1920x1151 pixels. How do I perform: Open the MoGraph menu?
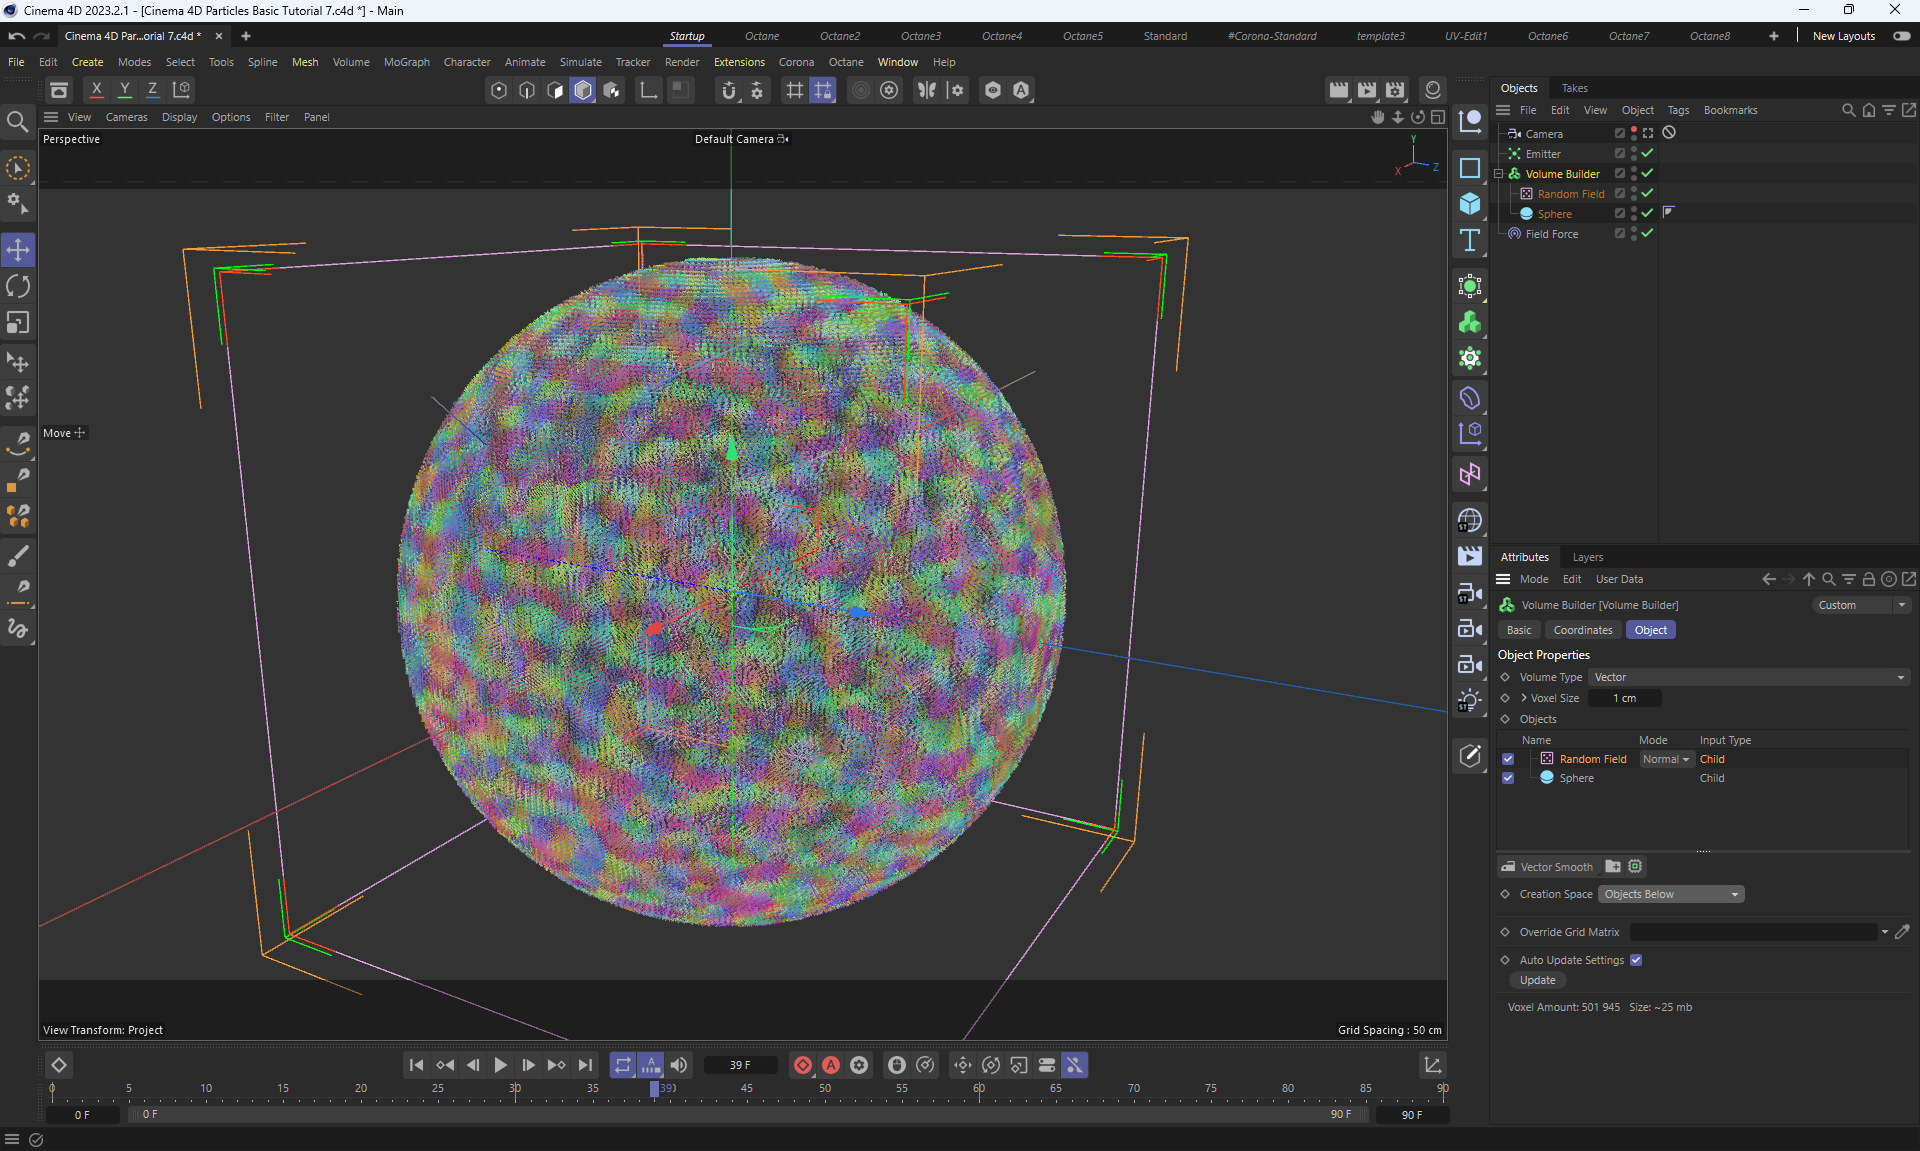pos(406,62)
